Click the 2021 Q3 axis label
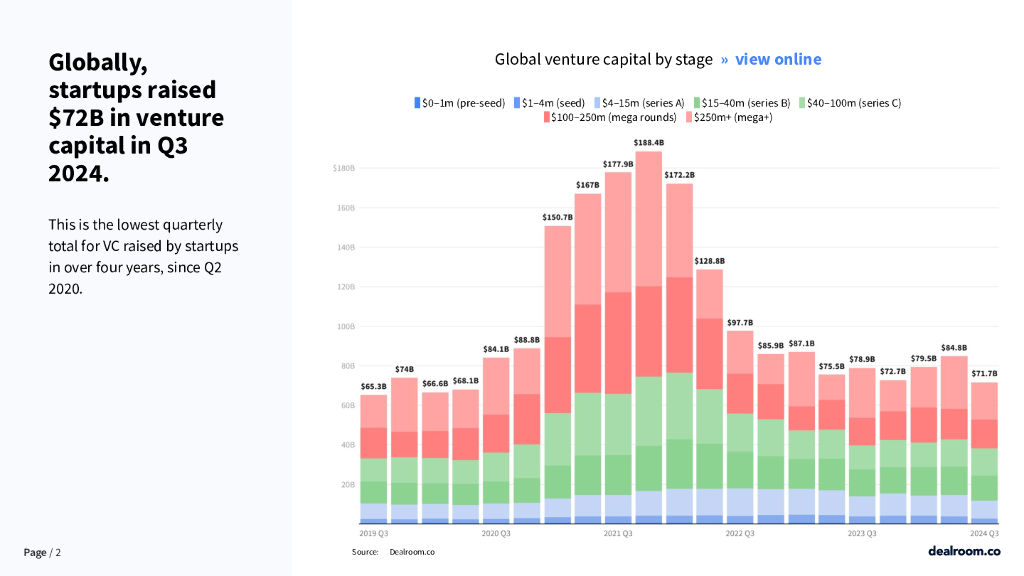Image resolution: width=1024 pixels, height=576 pixels. click(617, 534)
